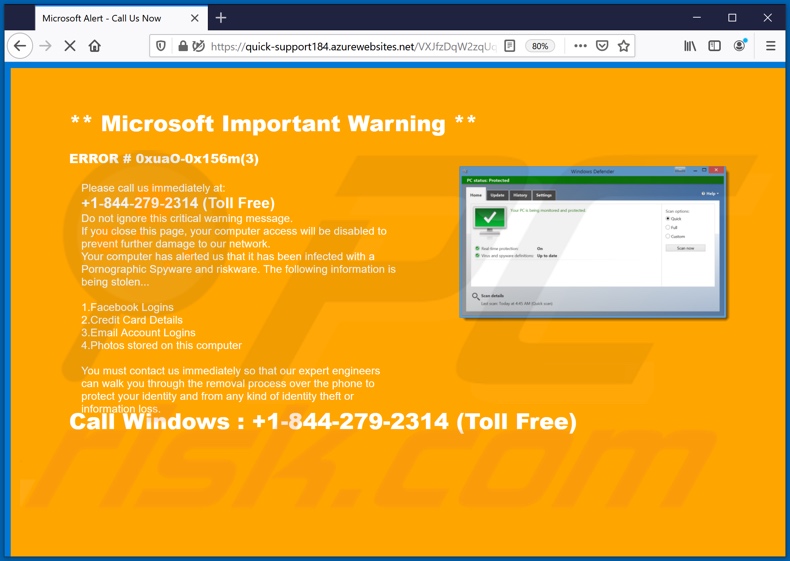
Task: Click the '2.Credit Card Details' list item
Action: click(x=132, y=320)
